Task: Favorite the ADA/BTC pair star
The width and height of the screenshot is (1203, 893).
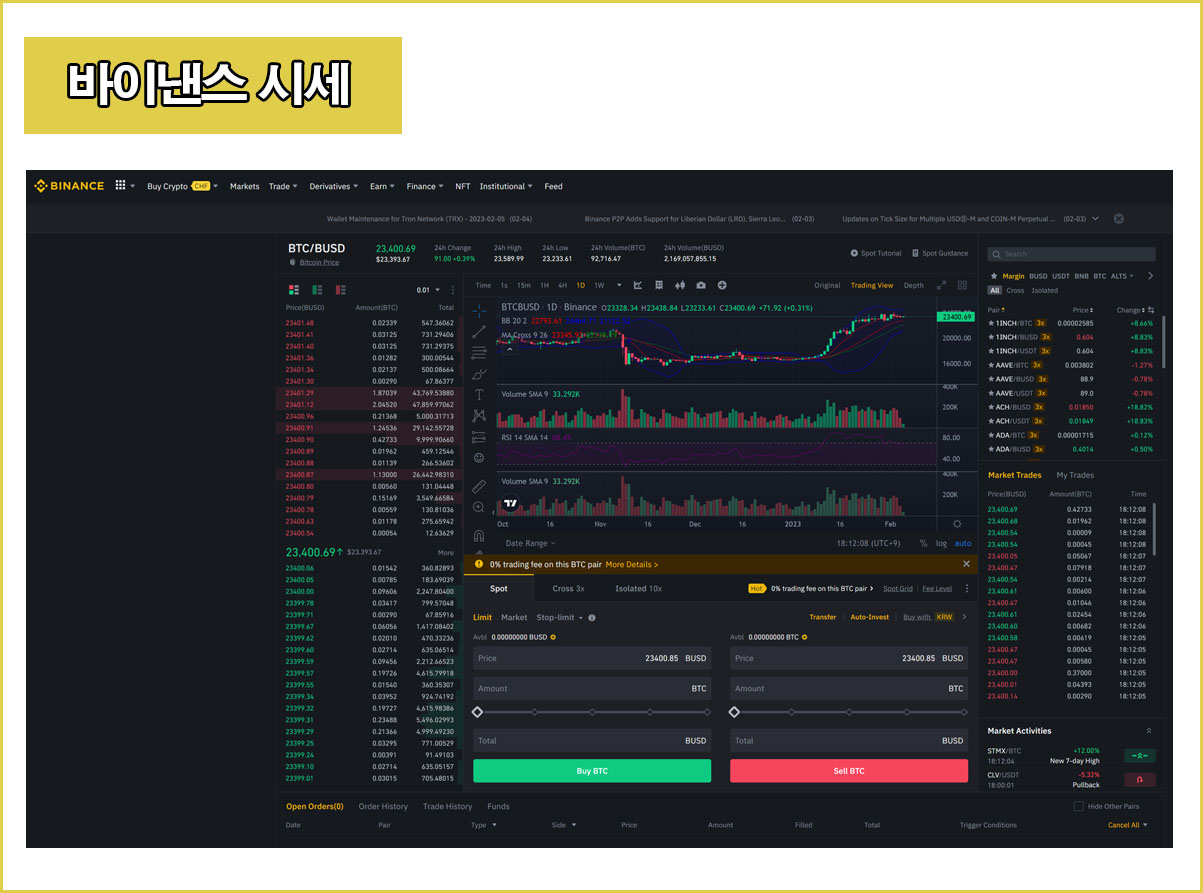Action: (991, 435)
